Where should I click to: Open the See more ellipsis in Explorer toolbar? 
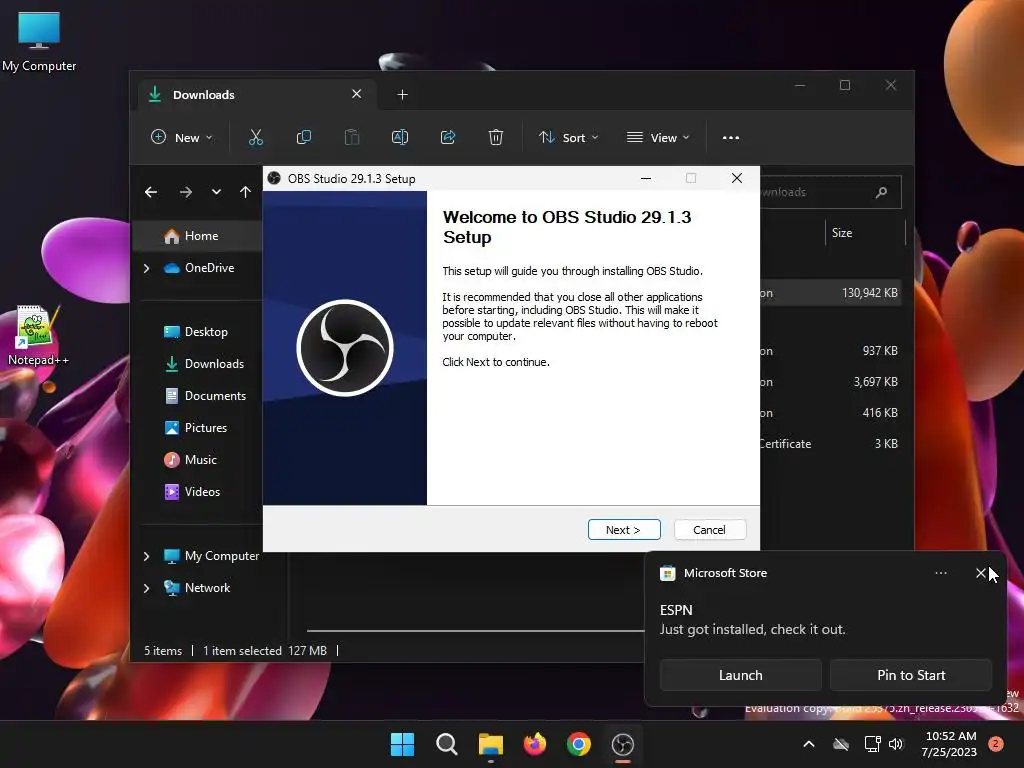pyautogui.click(x=731, y=138)
